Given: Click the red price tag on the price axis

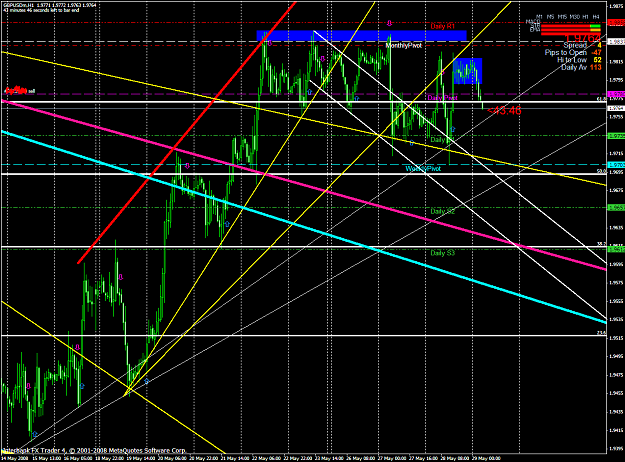Looking at the screenshot, I should point(616,23).
